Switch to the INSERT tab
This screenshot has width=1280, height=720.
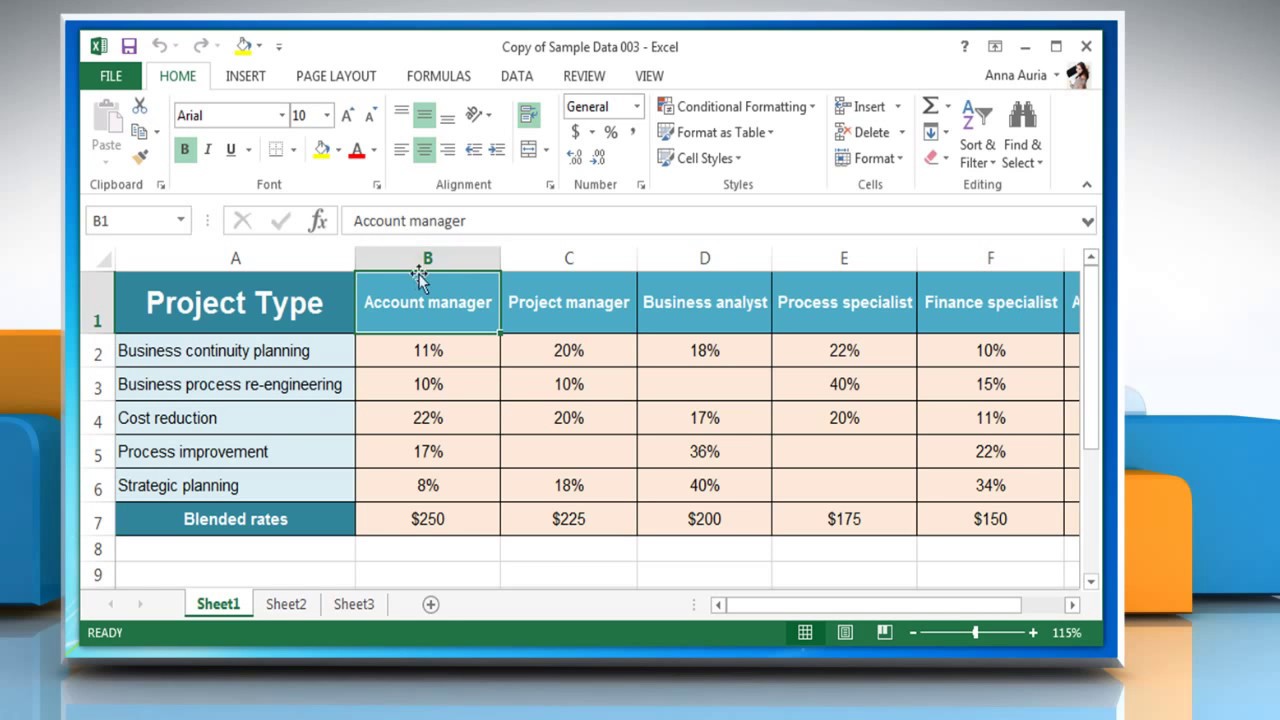click(245, 76)
